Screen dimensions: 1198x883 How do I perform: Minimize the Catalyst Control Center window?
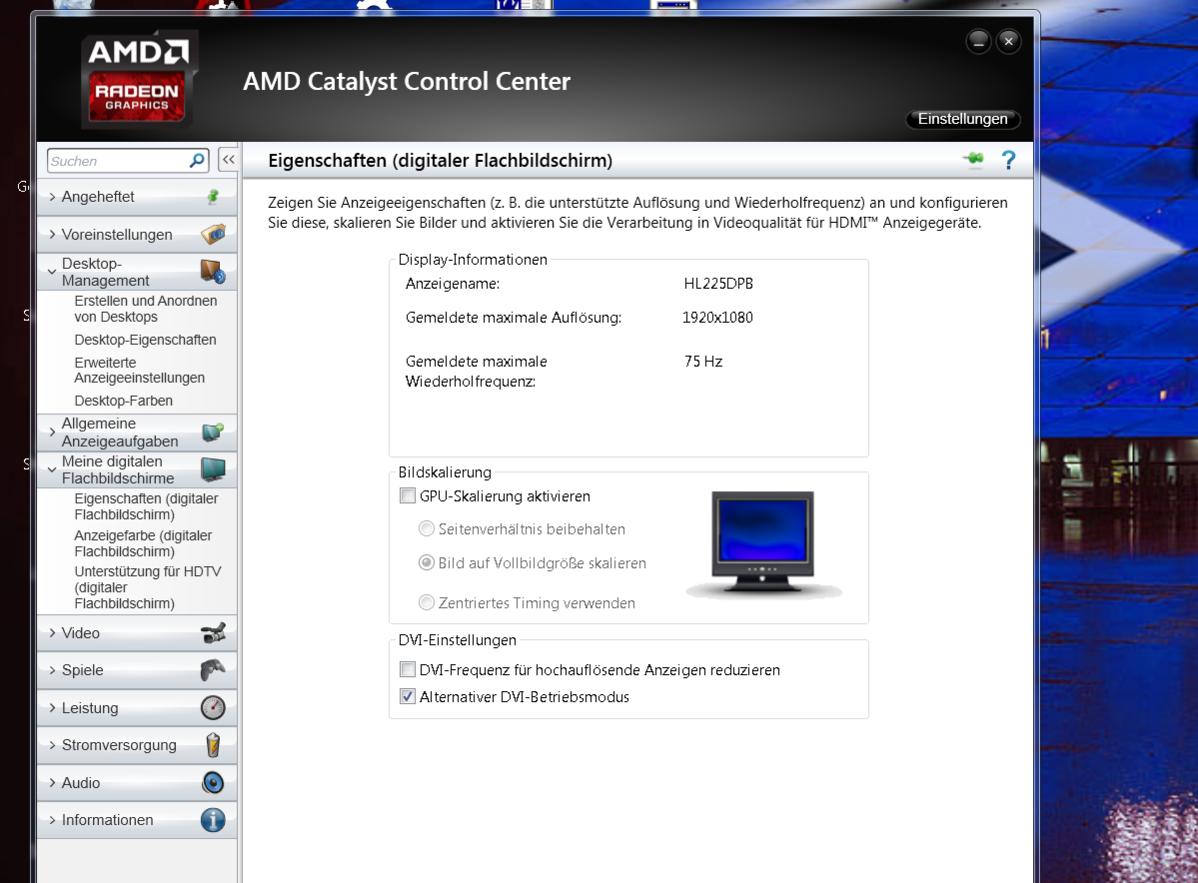[978, 41]
